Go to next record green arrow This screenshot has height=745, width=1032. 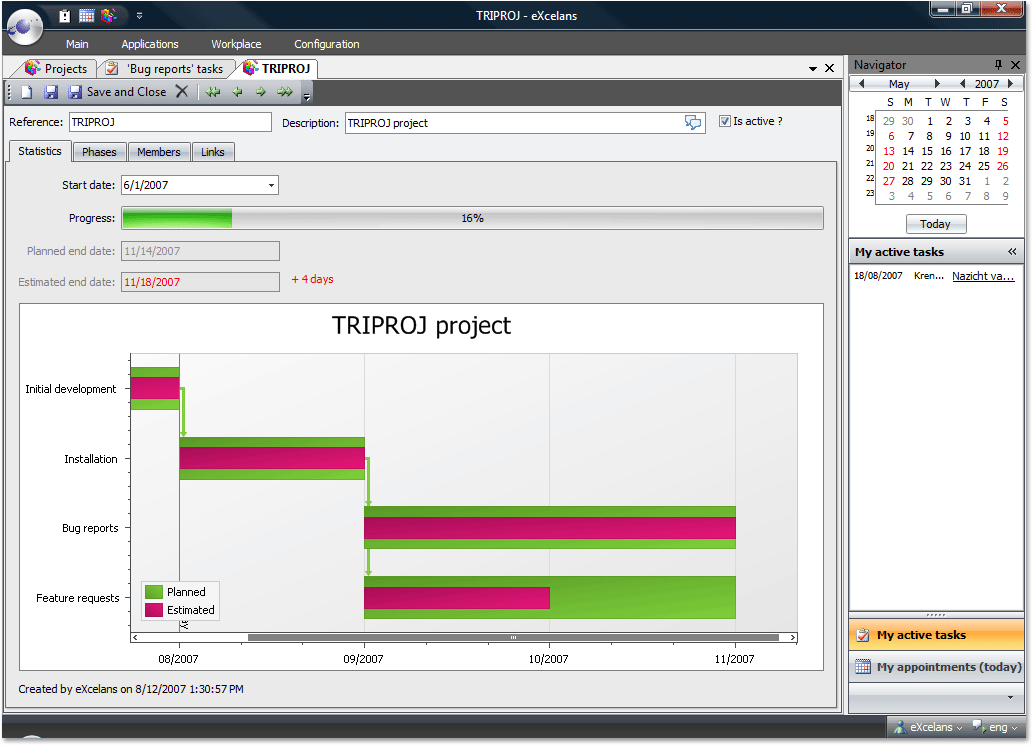[261, 92]
